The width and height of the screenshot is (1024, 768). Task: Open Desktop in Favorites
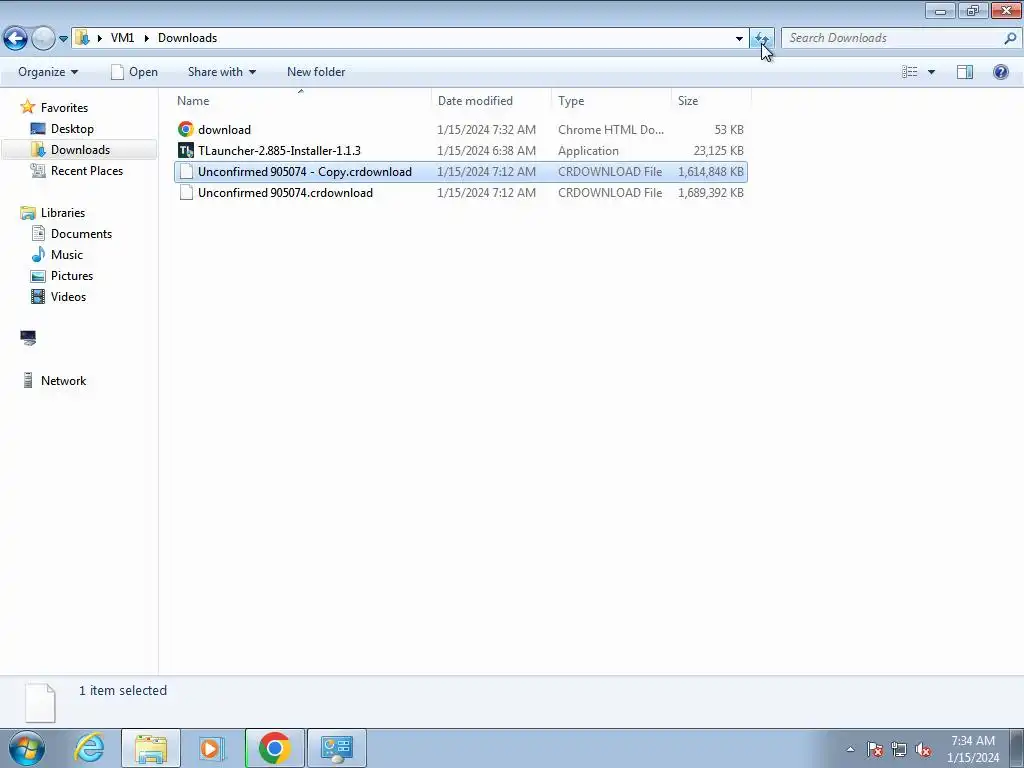click(72, 129)
